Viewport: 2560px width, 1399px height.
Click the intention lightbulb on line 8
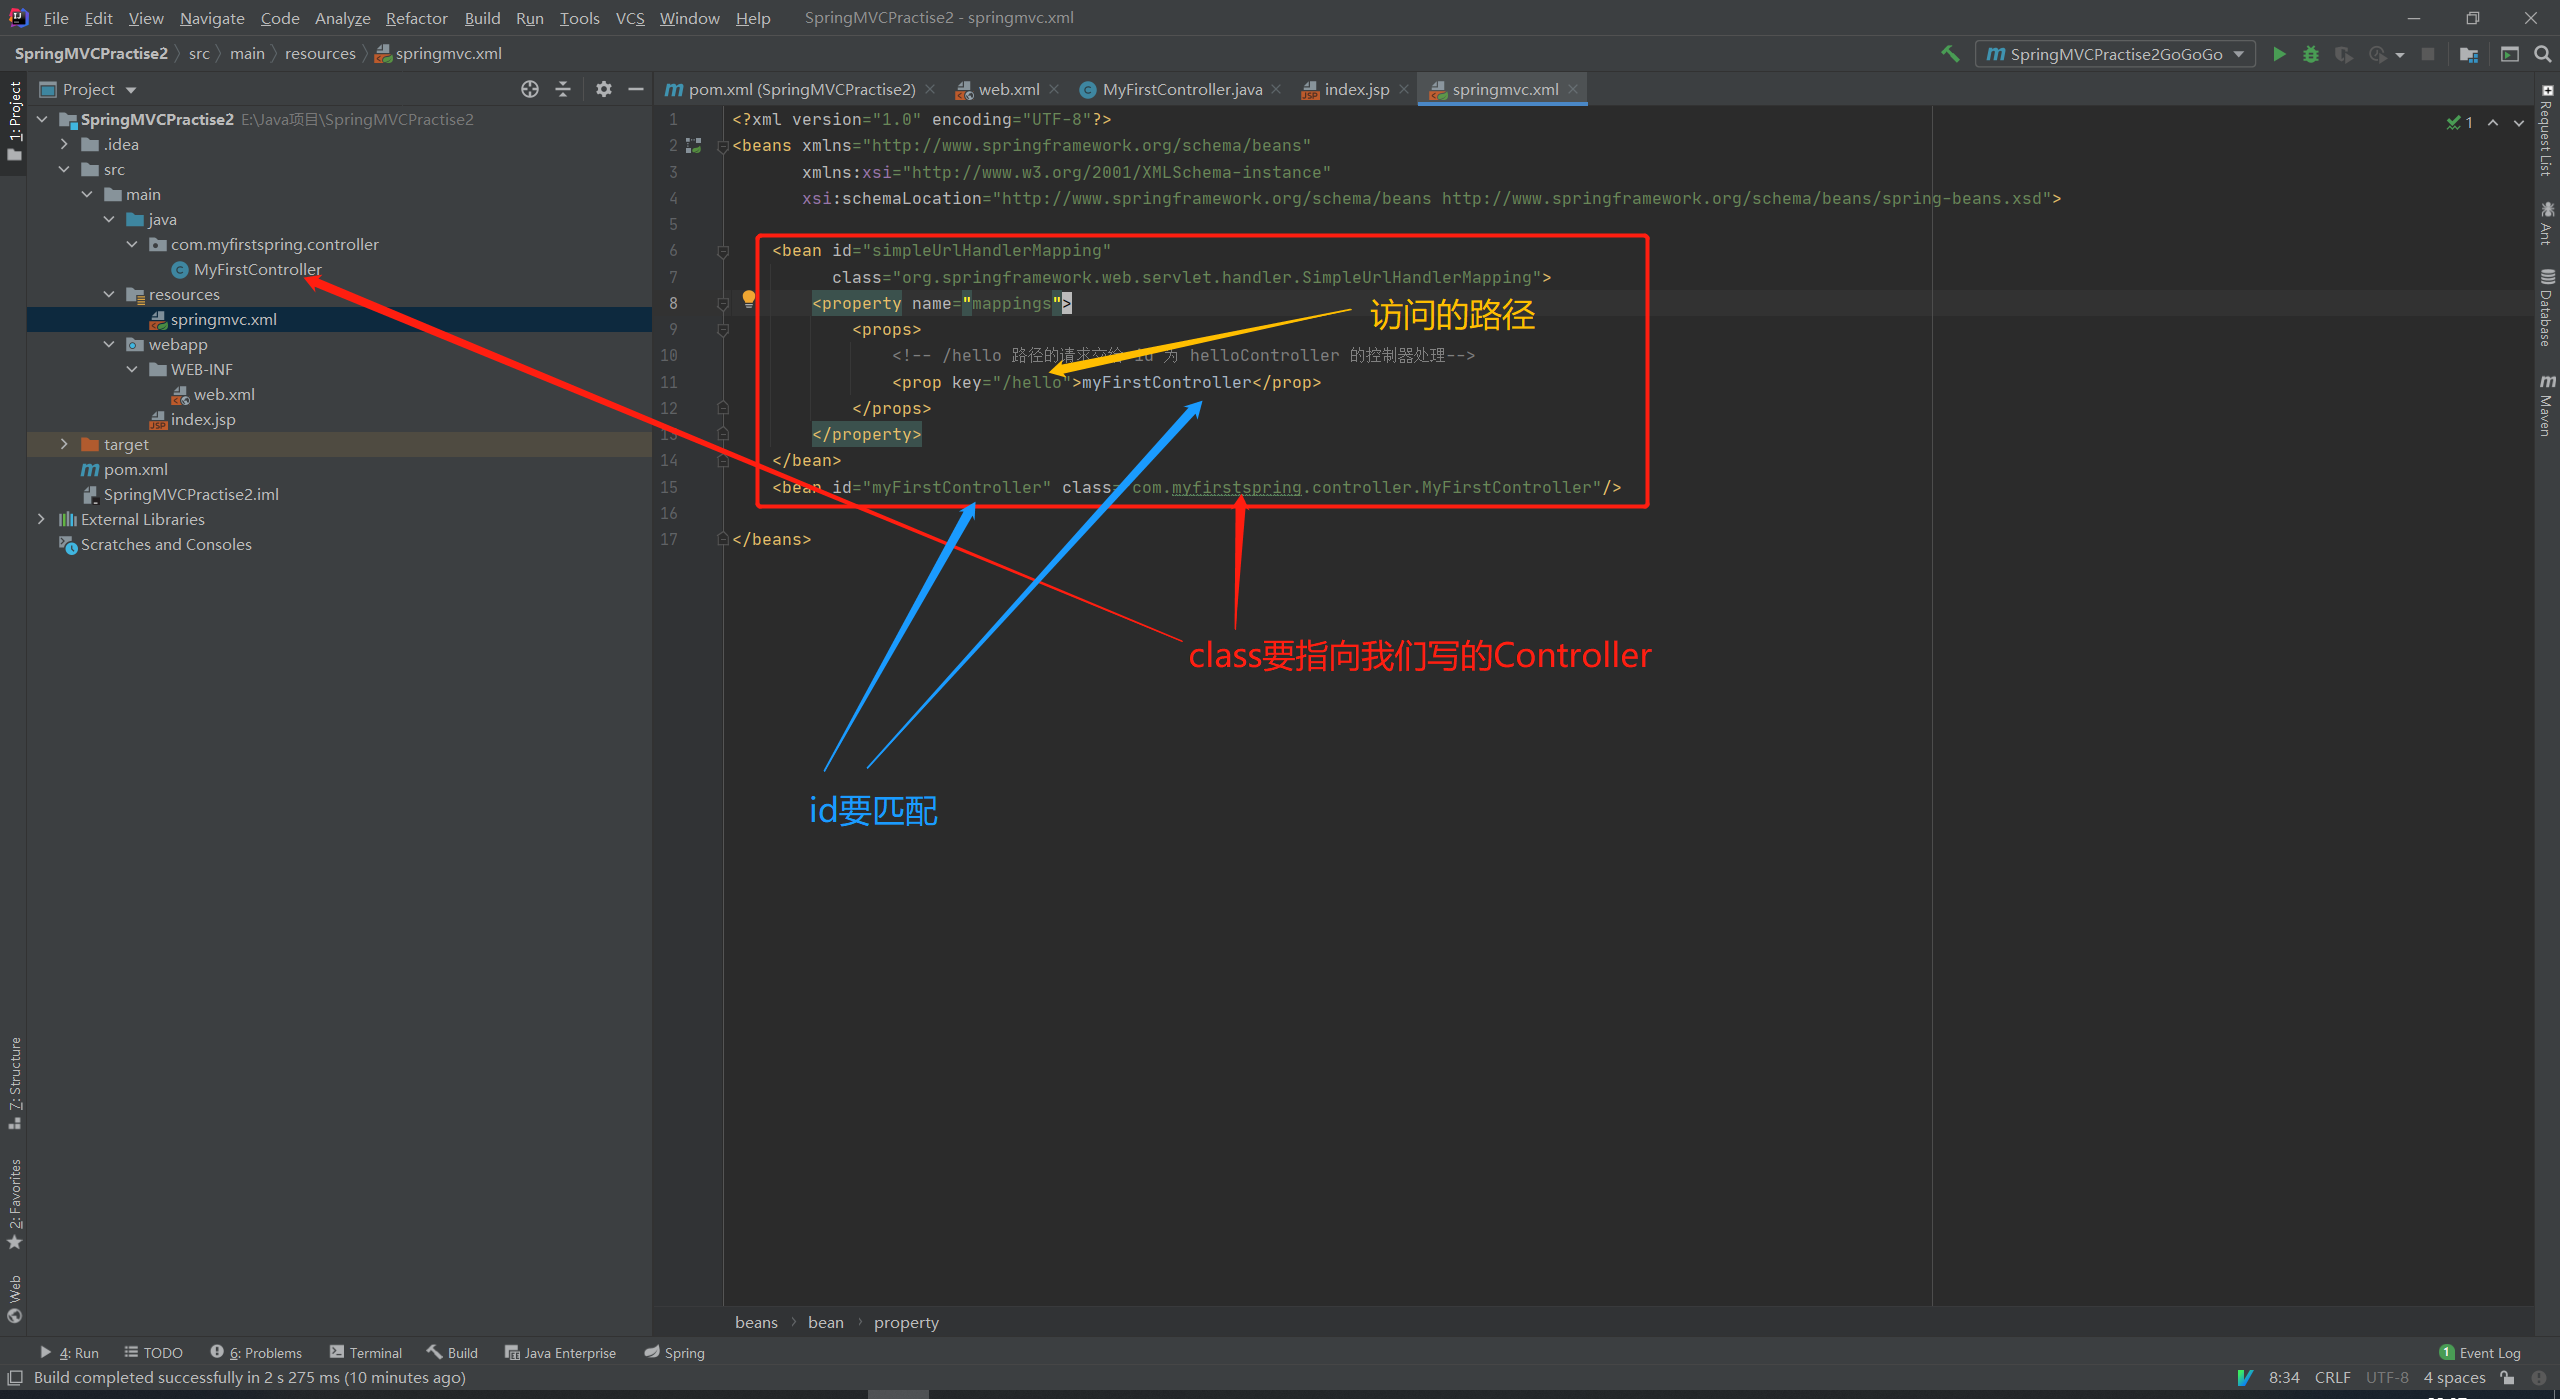[748, 298]
